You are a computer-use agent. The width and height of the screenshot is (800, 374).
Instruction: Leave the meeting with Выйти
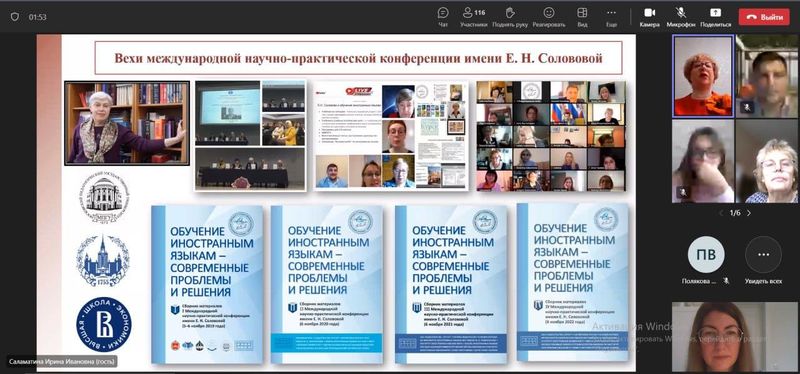point(764,17)
